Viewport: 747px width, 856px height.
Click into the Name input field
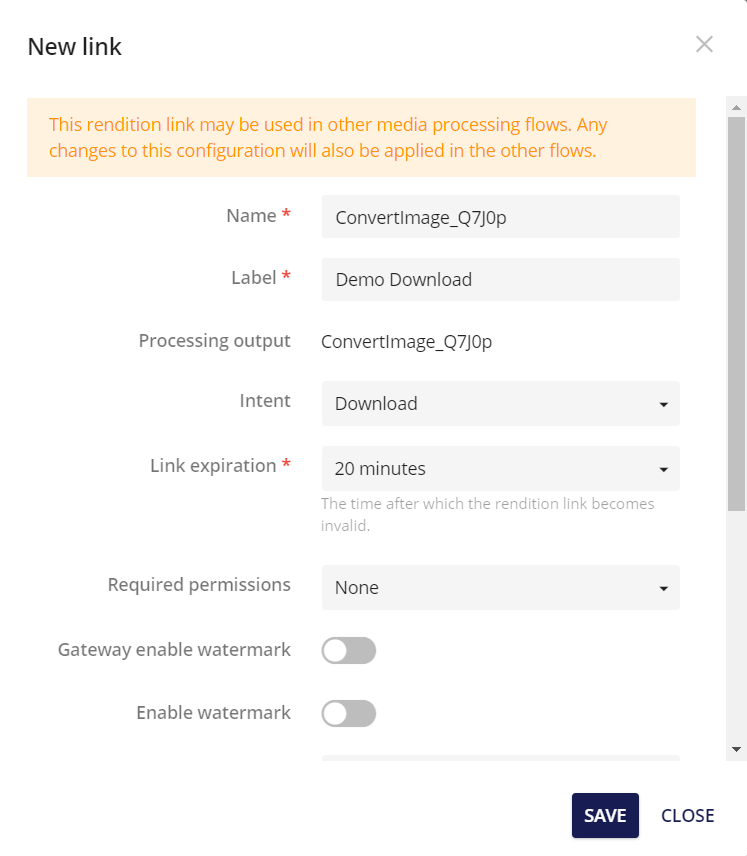click(x=500, y=217)
